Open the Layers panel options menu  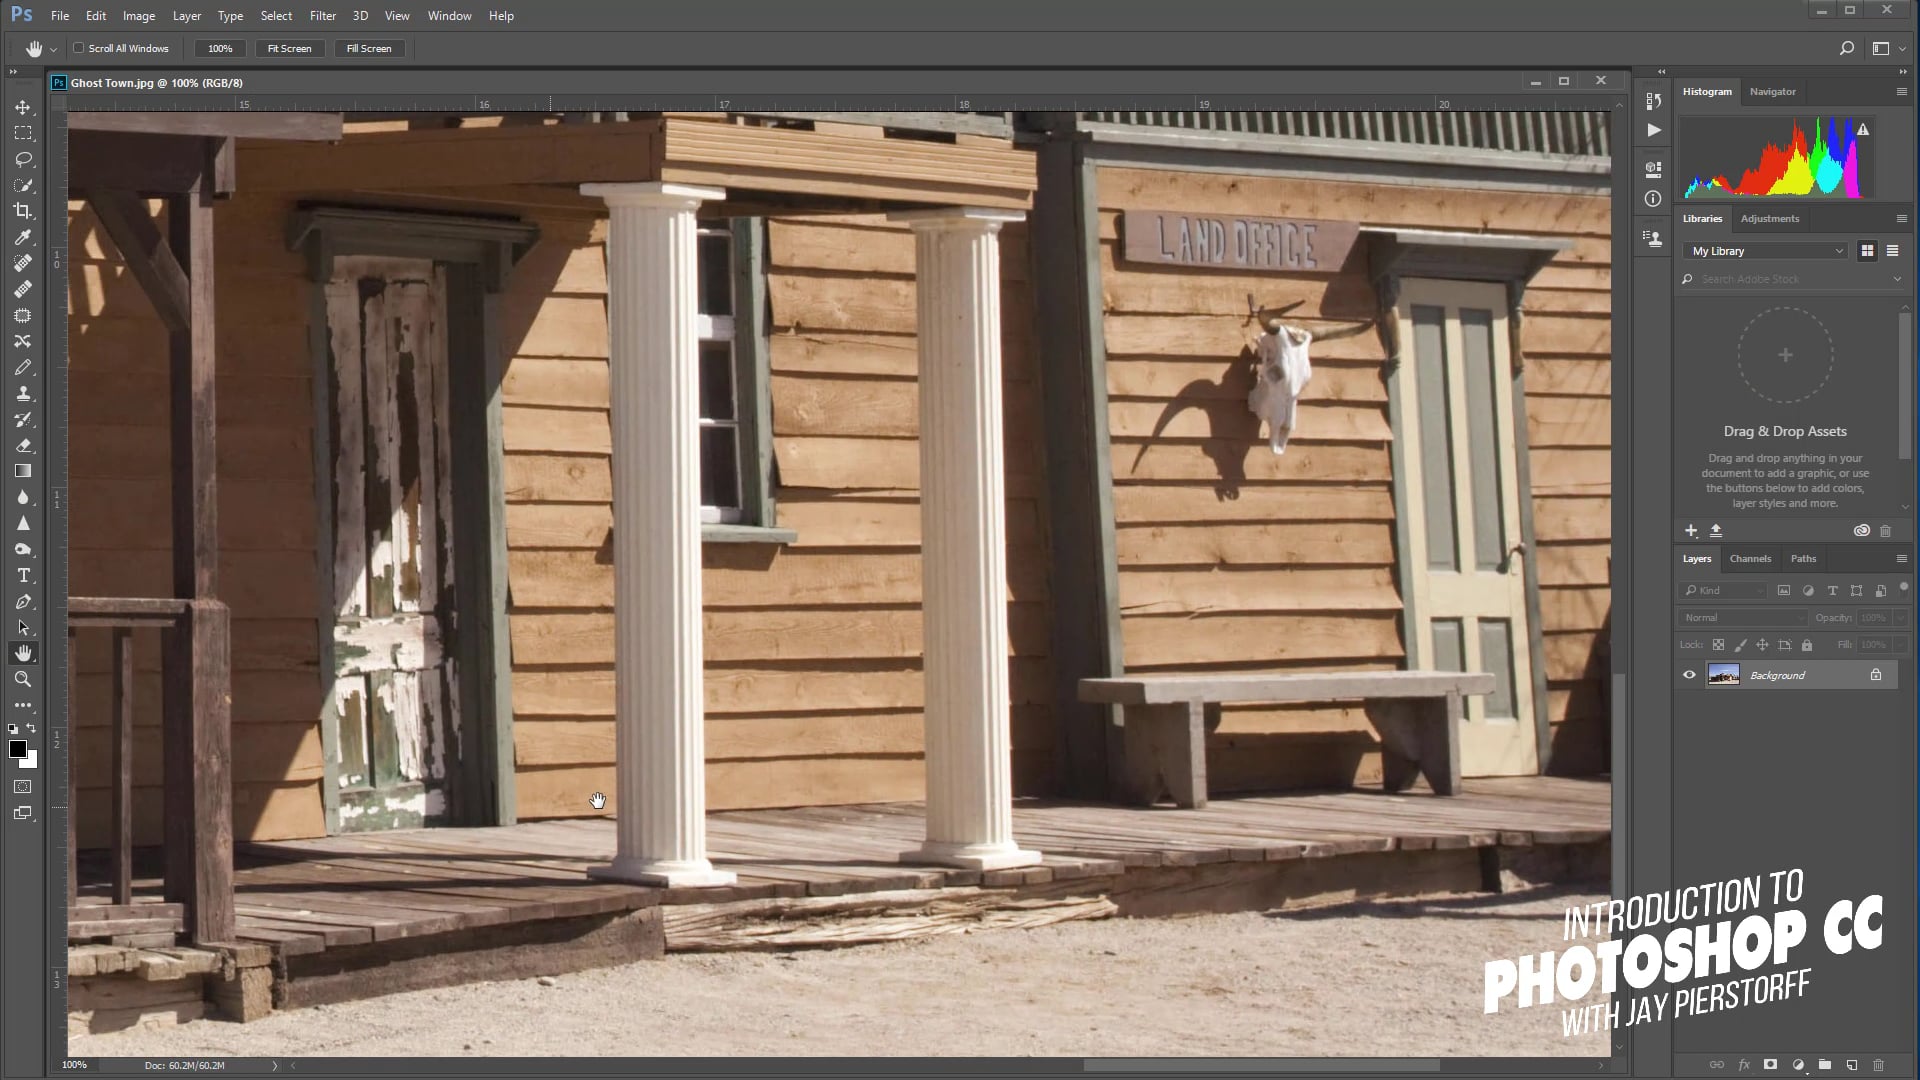pyautogui.click(x=1901, y=559)
